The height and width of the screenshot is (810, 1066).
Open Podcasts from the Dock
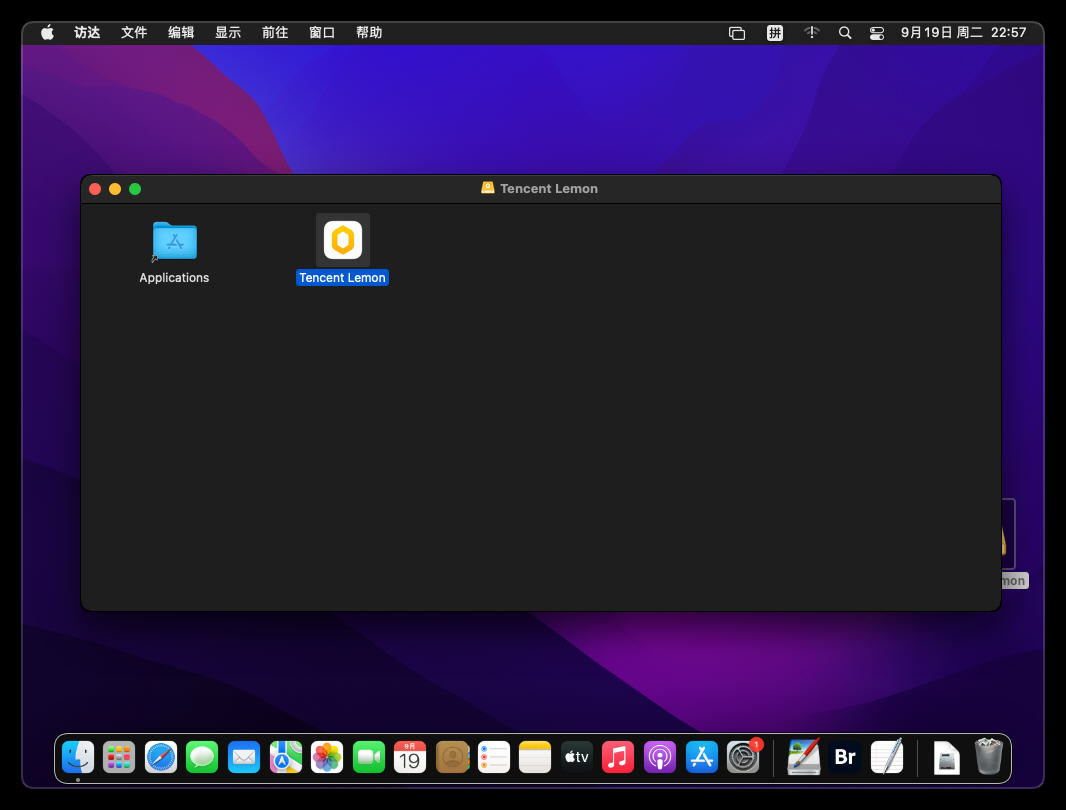[660, 757]
